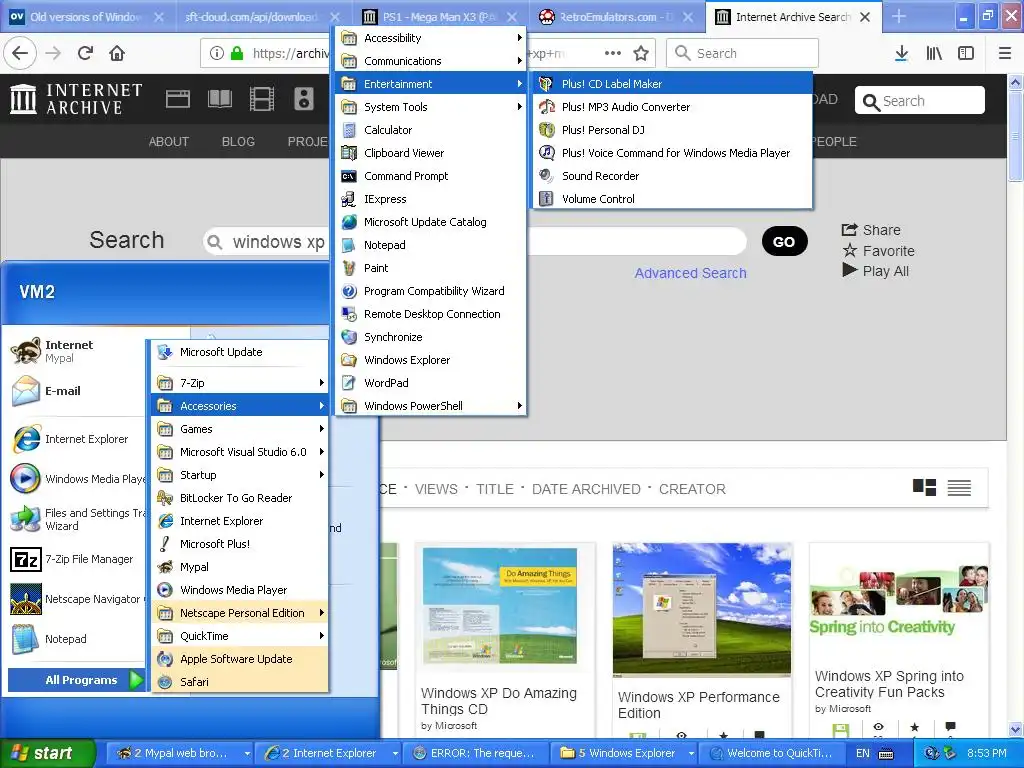Focus the Firefox toolbar search field
This screenshot has width=1024, height=768.
[x=743, y=53]
